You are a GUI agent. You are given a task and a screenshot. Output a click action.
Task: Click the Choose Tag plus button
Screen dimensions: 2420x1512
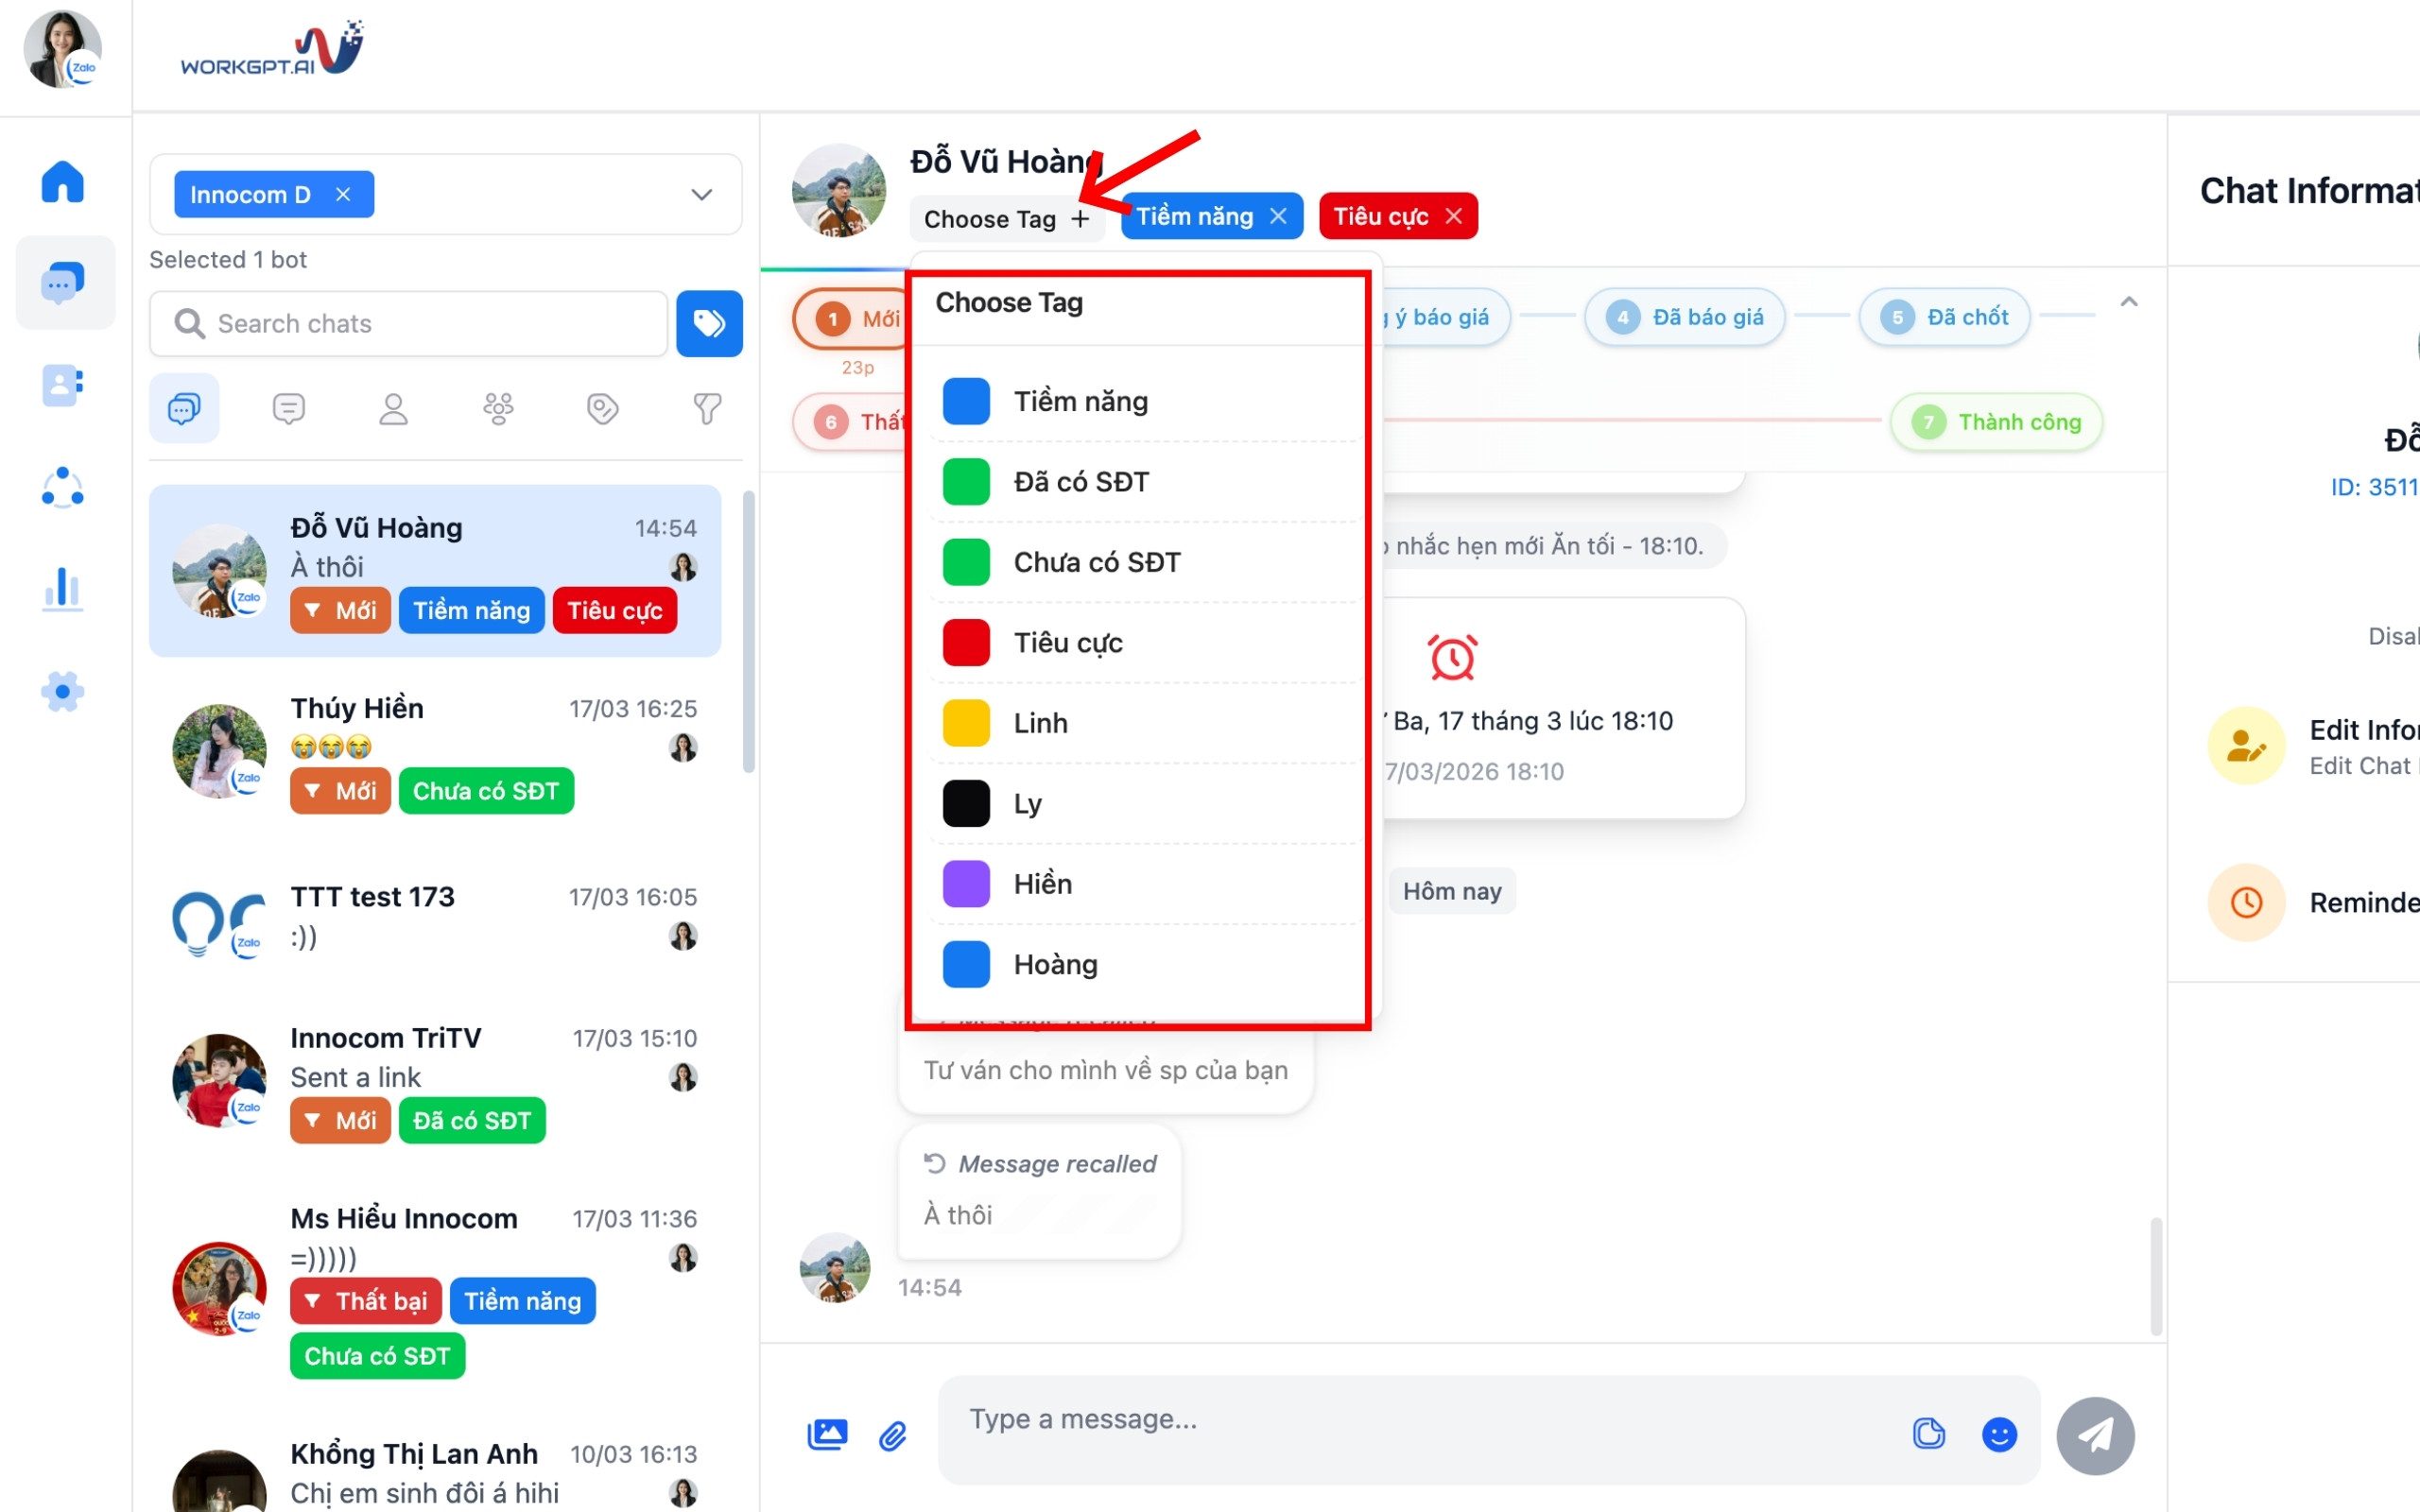tap(1080, 219)
